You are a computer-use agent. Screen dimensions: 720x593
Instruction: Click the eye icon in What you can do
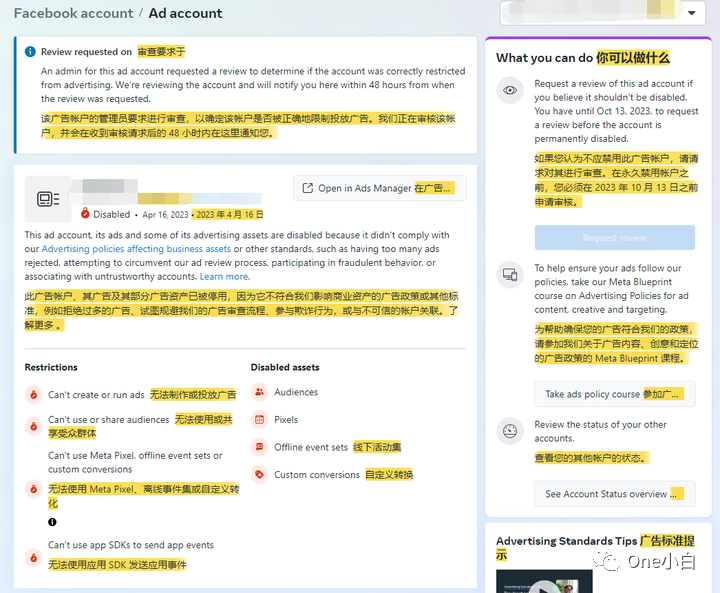click(x=510, y=90)
